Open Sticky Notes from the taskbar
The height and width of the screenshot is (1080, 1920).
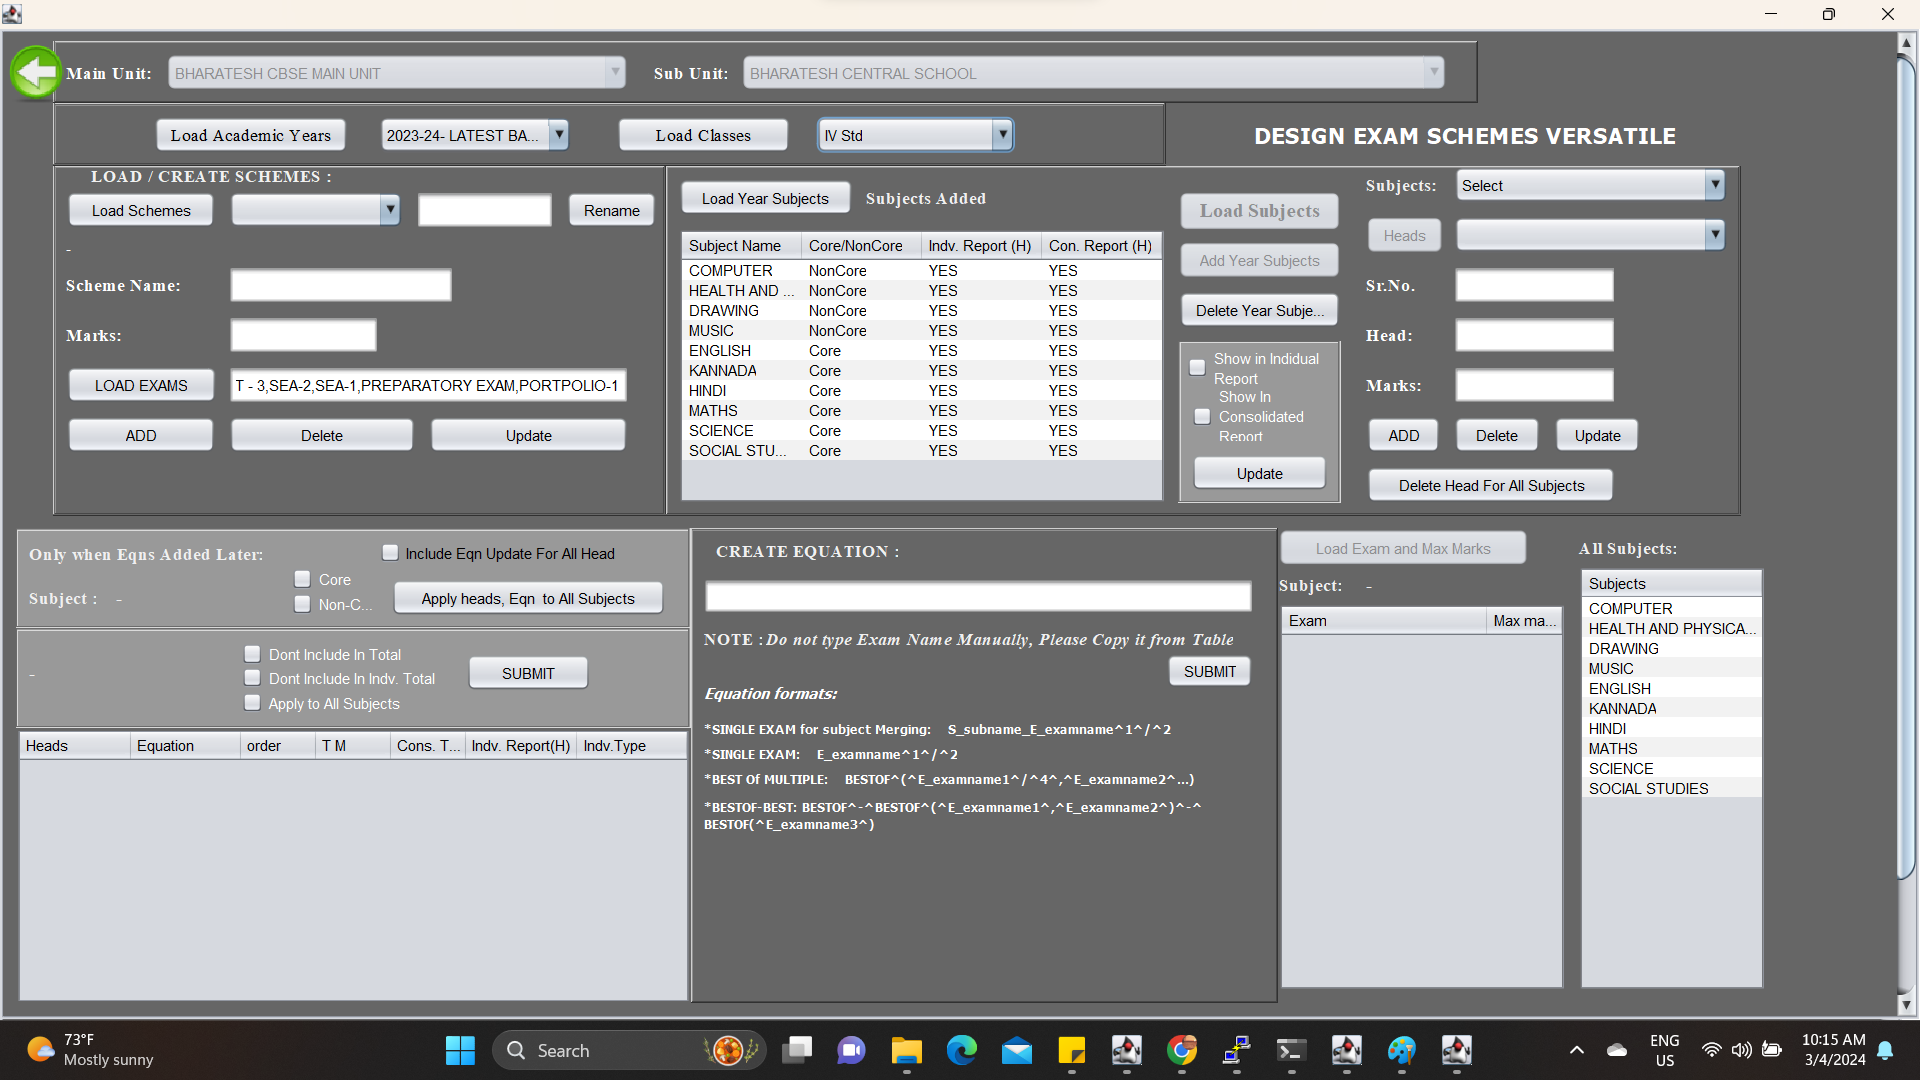pos(1071,1050)
